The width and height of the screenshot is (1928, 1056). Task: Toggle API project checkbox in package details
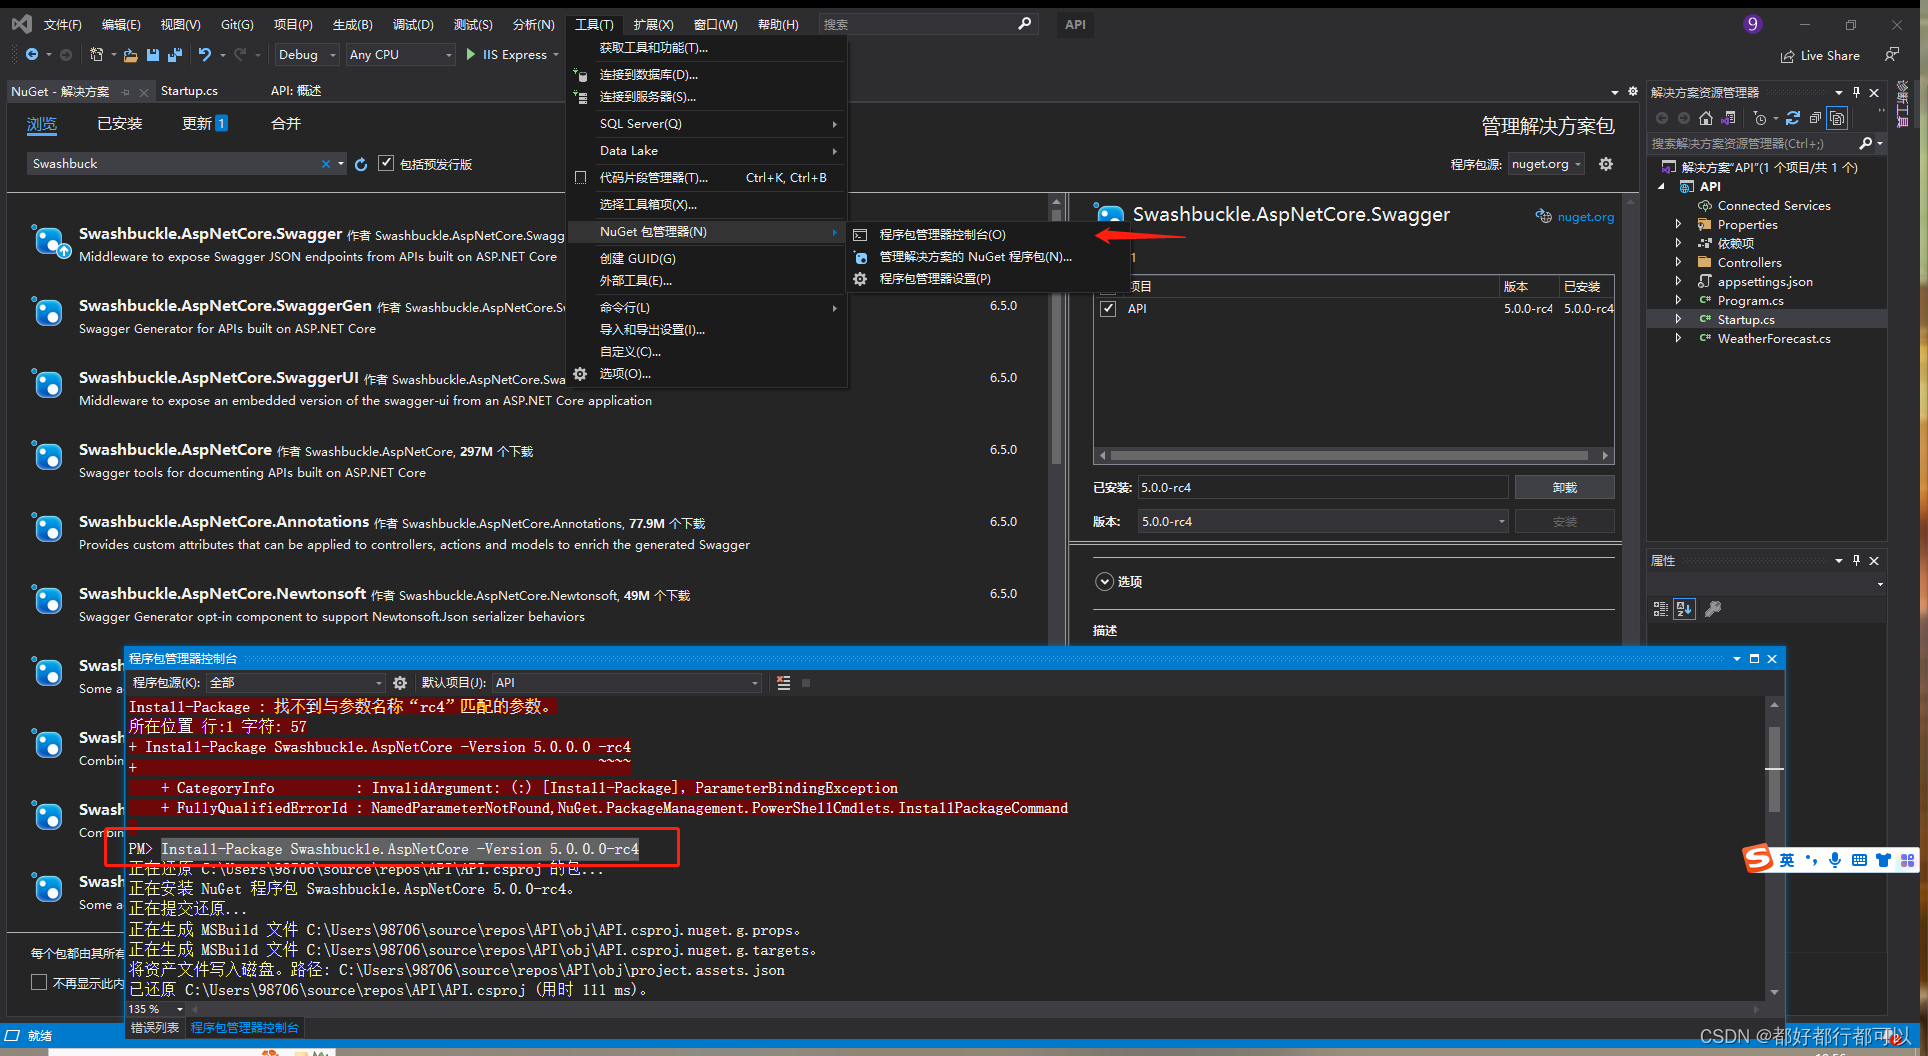tap(1108, 309)
